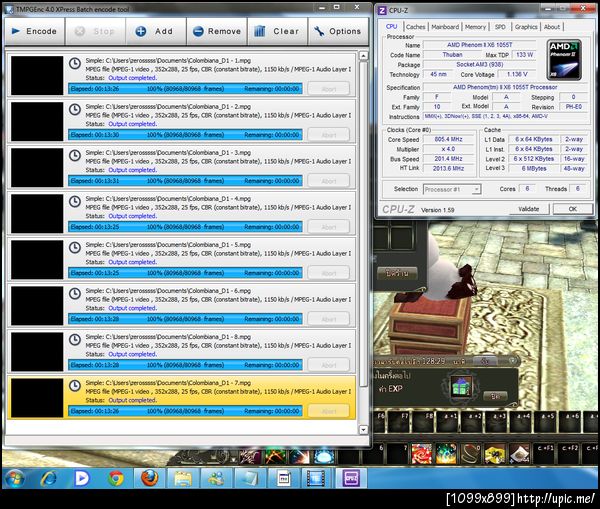Click the AMD Phenom II logo in CPU-Z
This screenshot has width=600, height=509.
click(564, 60)
